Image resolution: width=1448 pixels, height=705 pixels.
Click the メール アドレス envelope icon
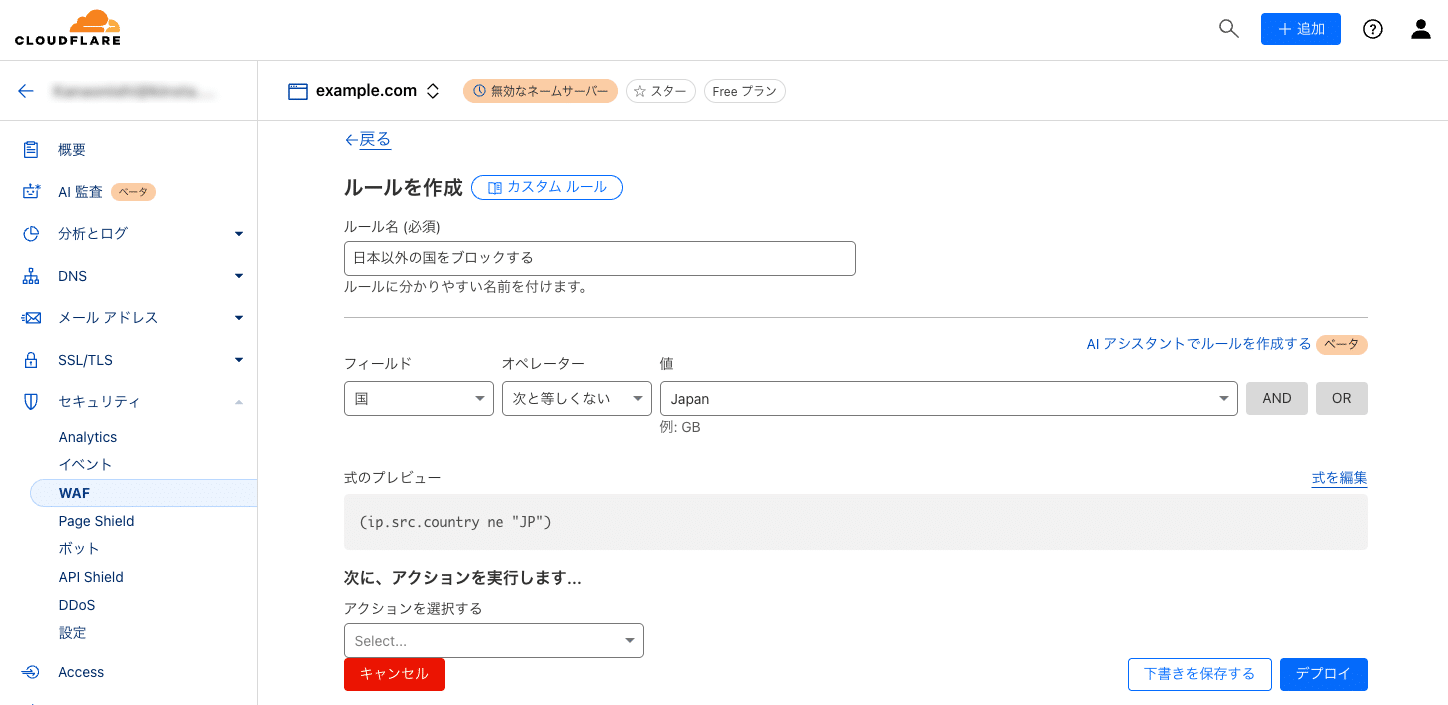[30, 317]
